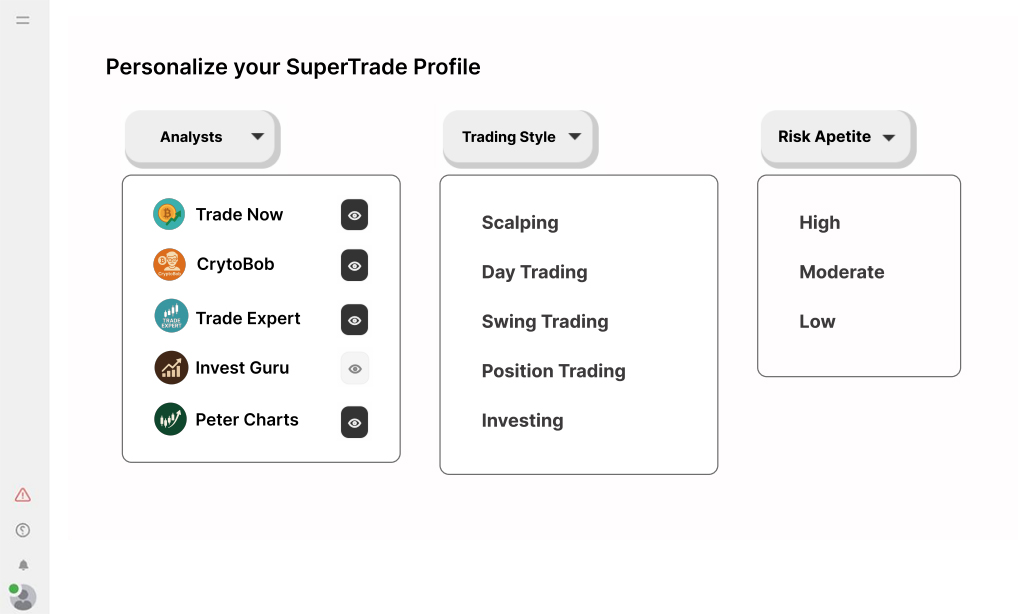Toggle visibility eye for Invest Guru
This screenshot has height=614, width=1018.
[x=354, y=369]
